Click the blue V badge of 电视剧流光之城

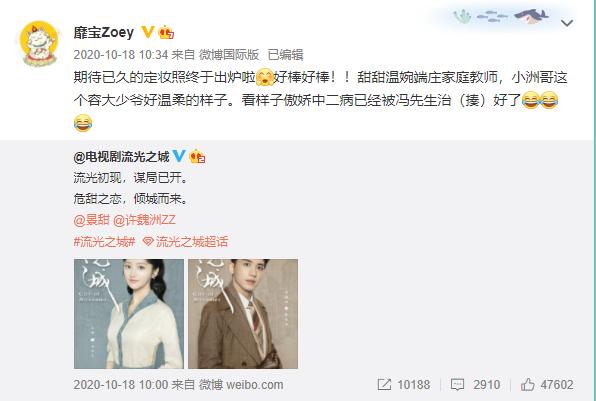pos(179,156)
